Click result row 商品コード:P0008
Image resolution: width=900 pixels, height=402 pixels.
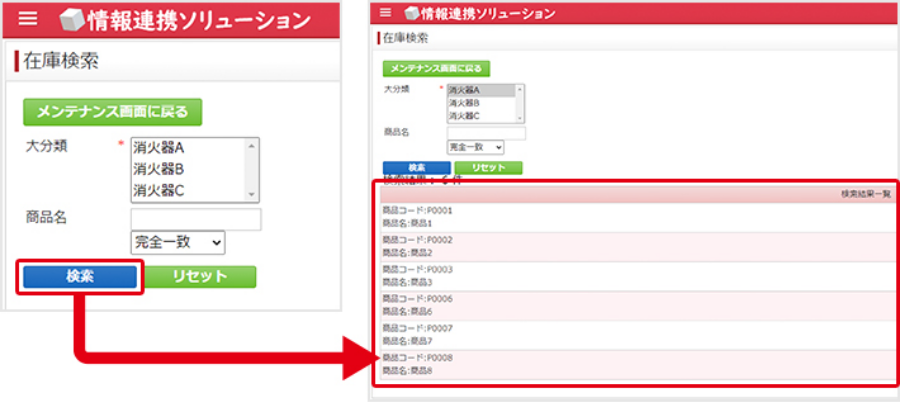(x=636, y=364)
